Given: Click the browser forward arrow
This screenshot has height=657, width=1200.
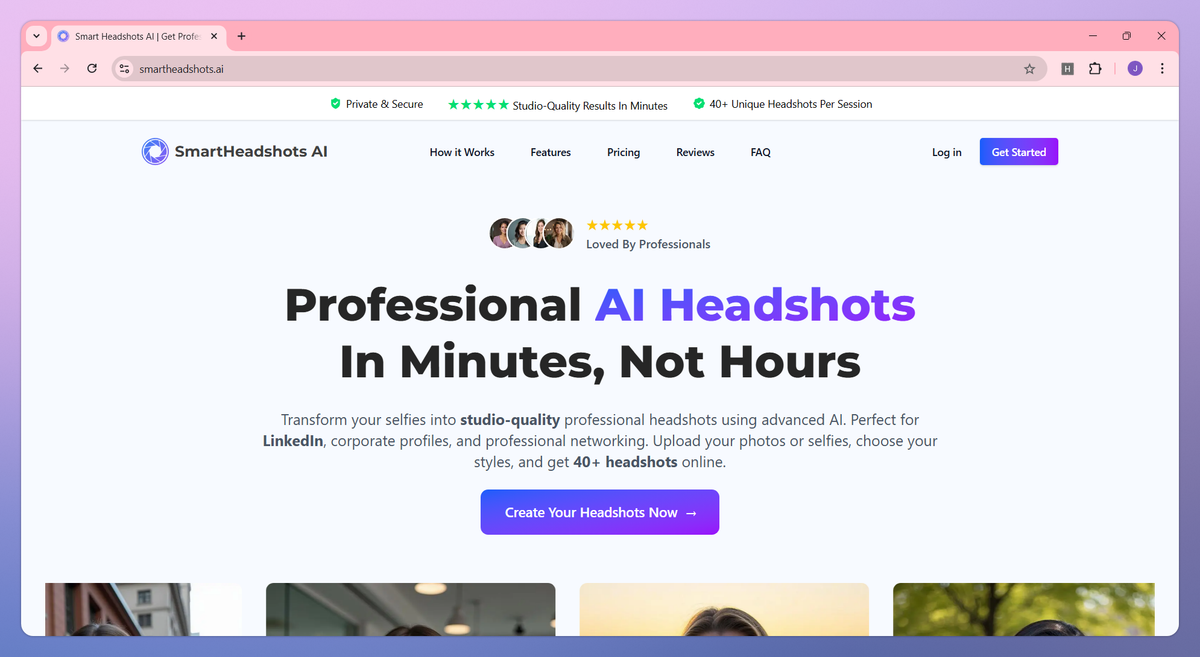Looking at the screenshot, I should (x=65, y=68).
